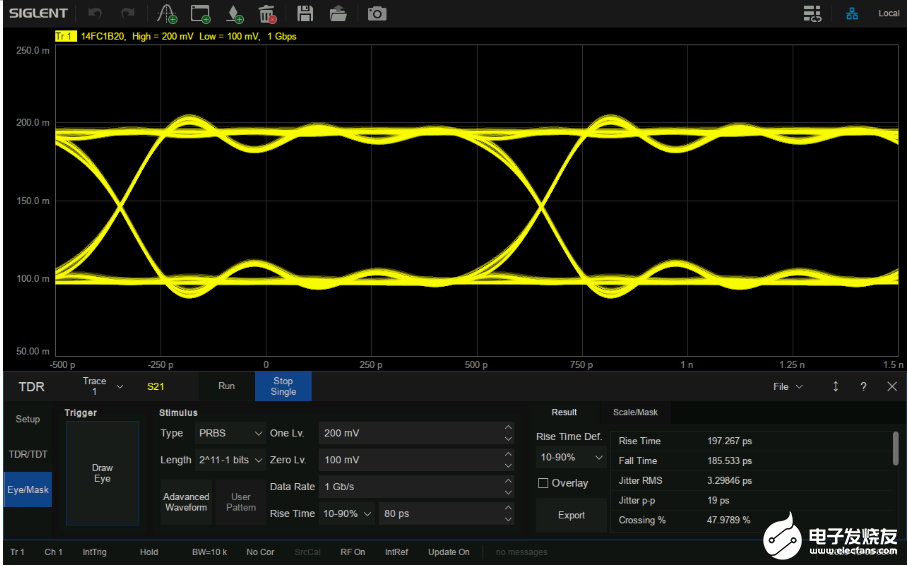Add a marker with the diamond-plus icon

pos(235,13)
